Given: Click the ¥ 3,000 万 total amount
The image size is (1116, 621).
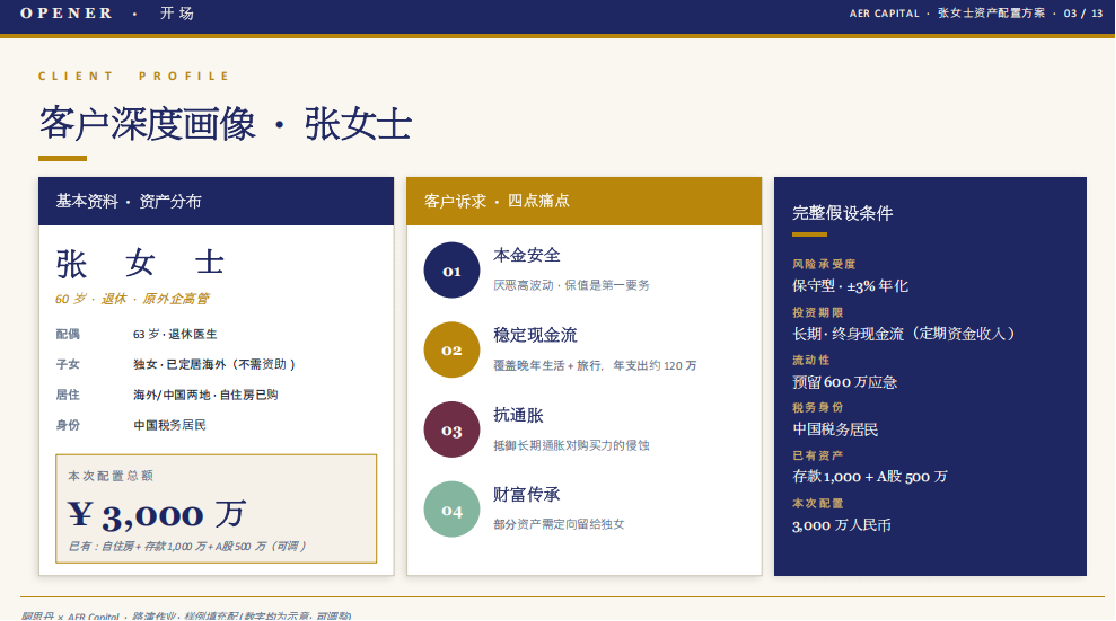Looking at the screenshot, I should point(157,514).
